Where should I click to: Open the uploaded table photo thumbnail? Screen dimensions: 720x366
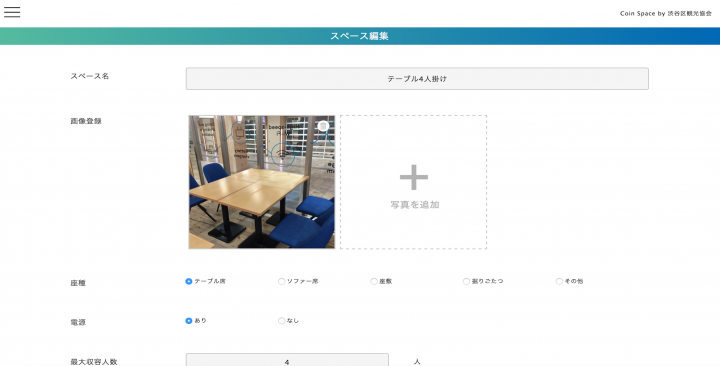[262, 182]
